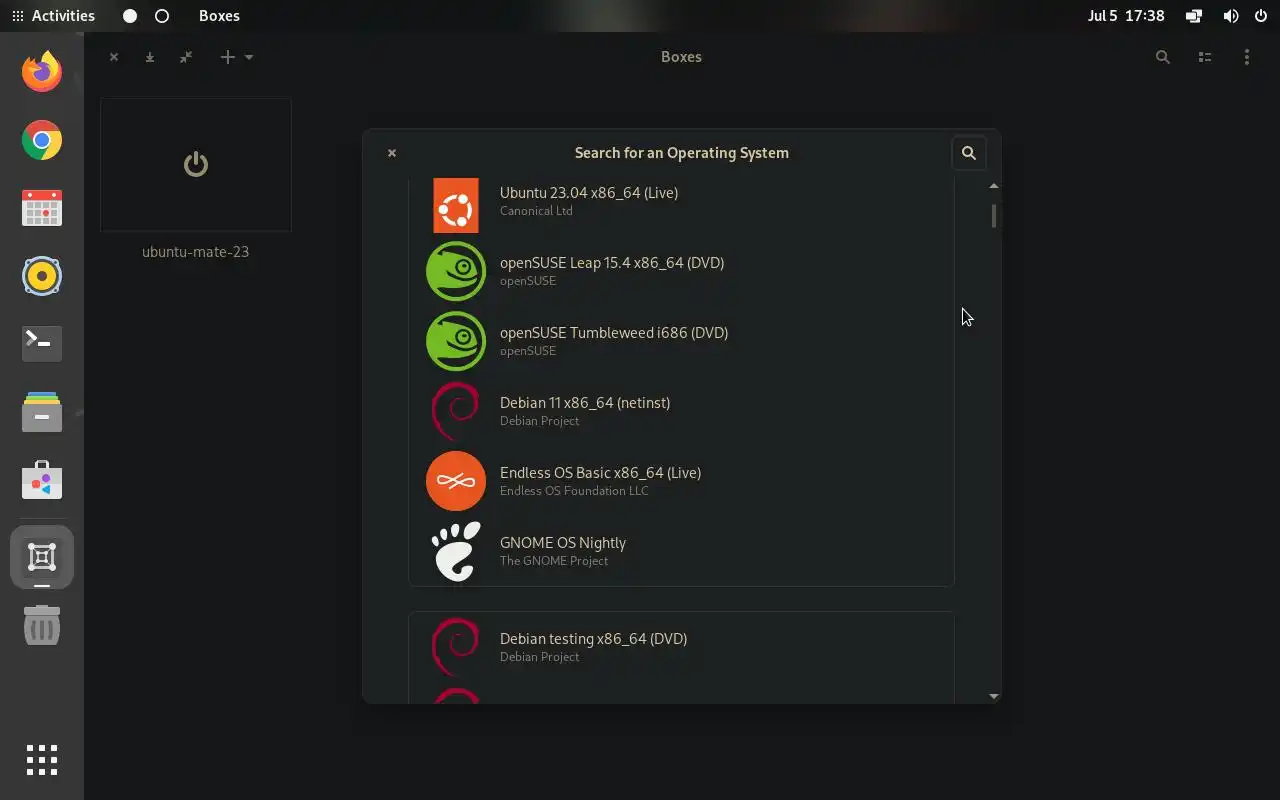The height and width of the screenshot is (800, 1280).
Task: Launch Terminal from the dock
Action: 42,343
